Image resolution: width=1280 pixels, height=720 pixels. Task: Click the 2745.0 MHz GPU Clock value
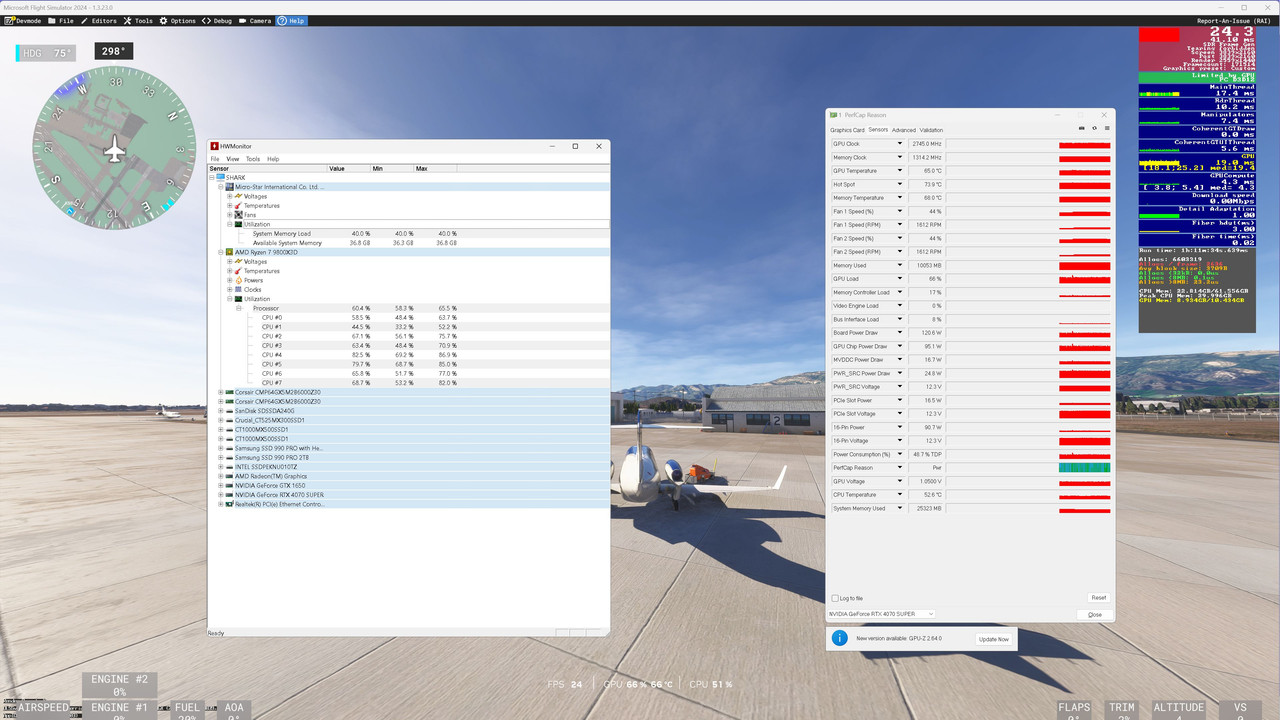[x=928, y=144]
